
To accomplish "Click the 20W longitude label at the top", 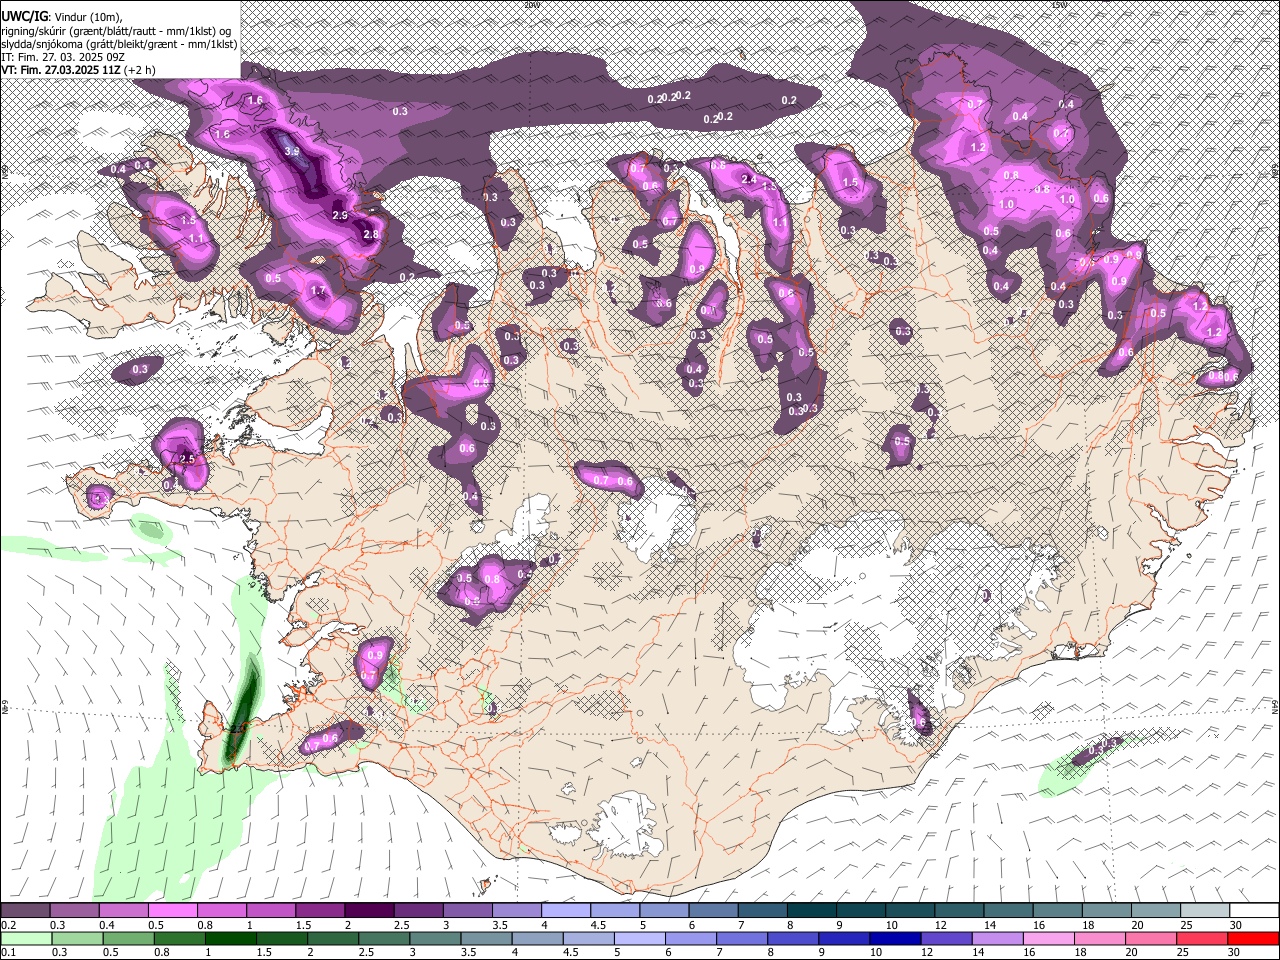I will tap(532, 5).
